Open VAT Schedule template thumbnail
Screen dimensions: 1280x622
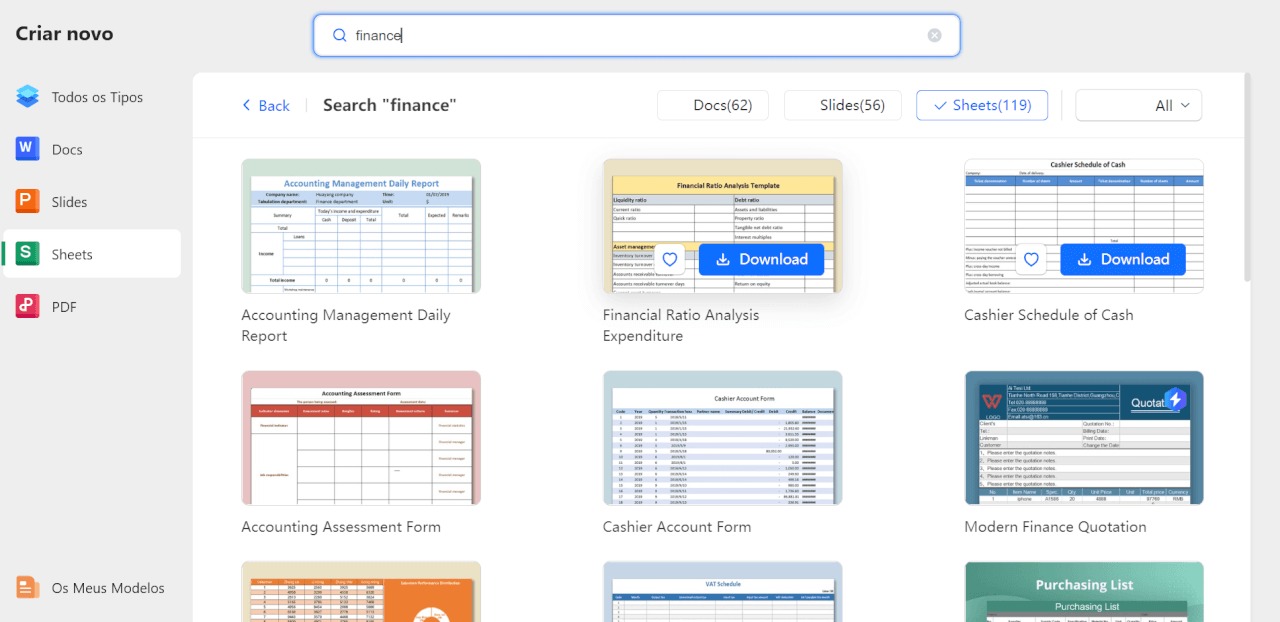pyautogui.click(x=723, y=591)
